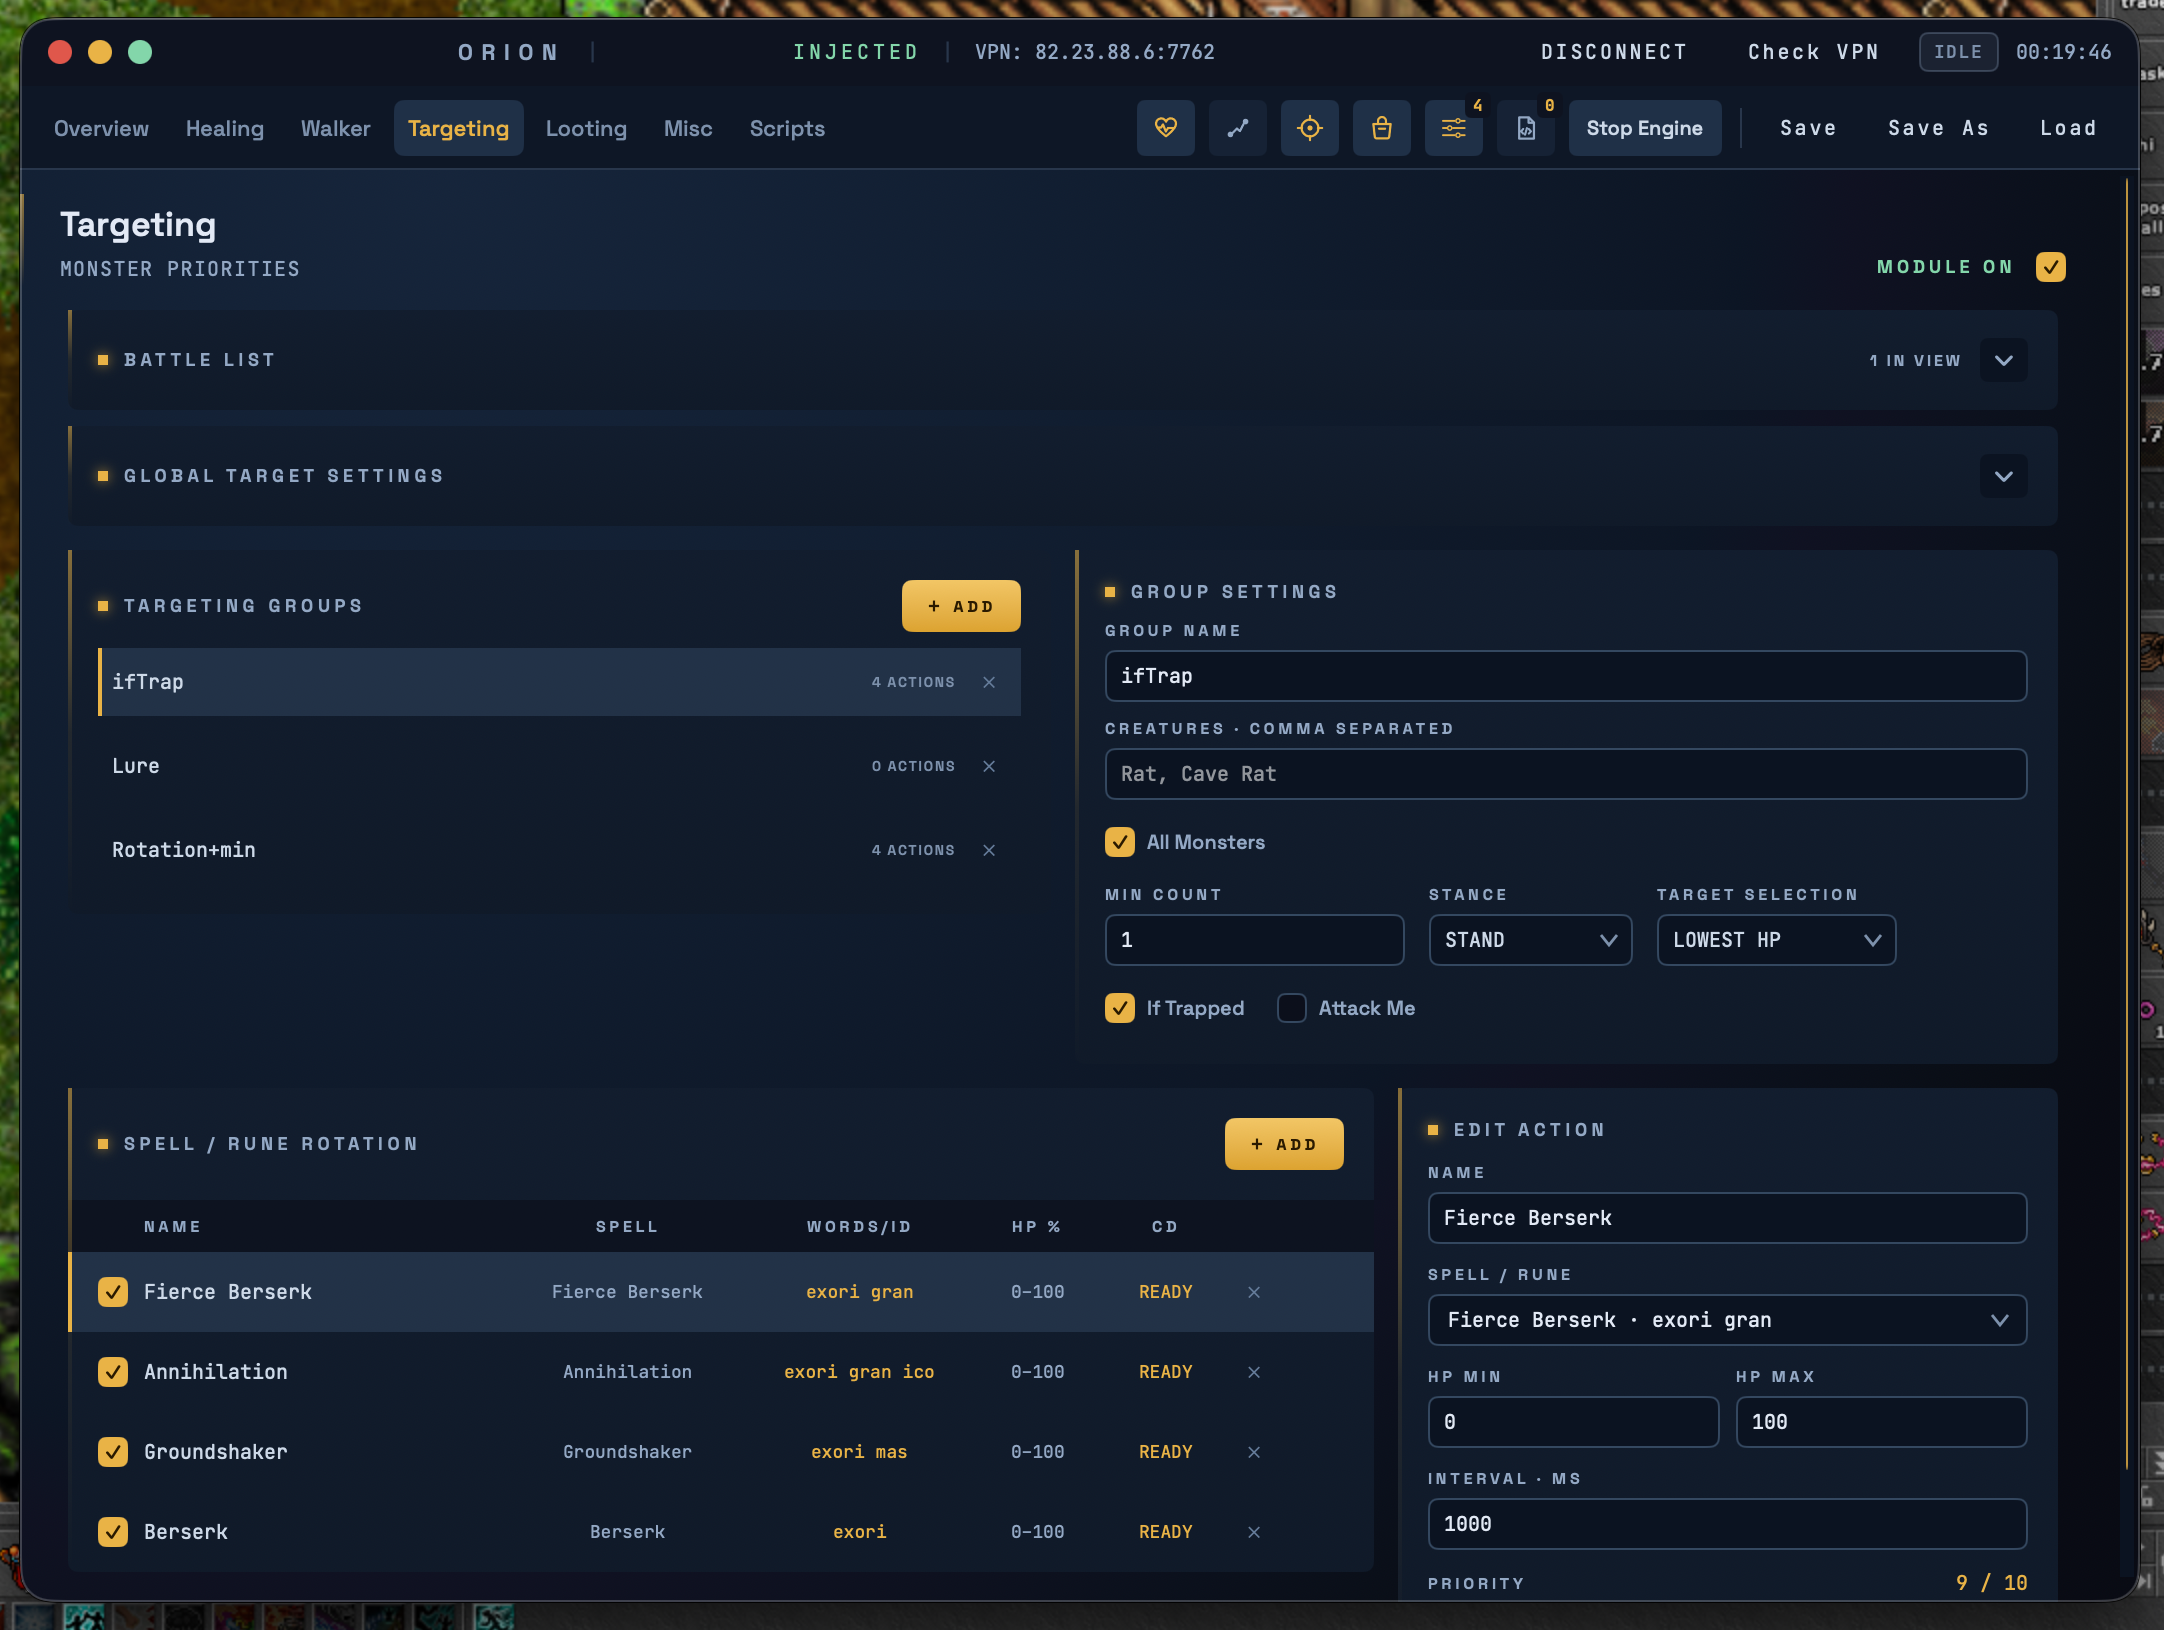The height and width of the screenshot is (1630, 2164).
Task: Click the Save As button
Action: coord(1938,128)
